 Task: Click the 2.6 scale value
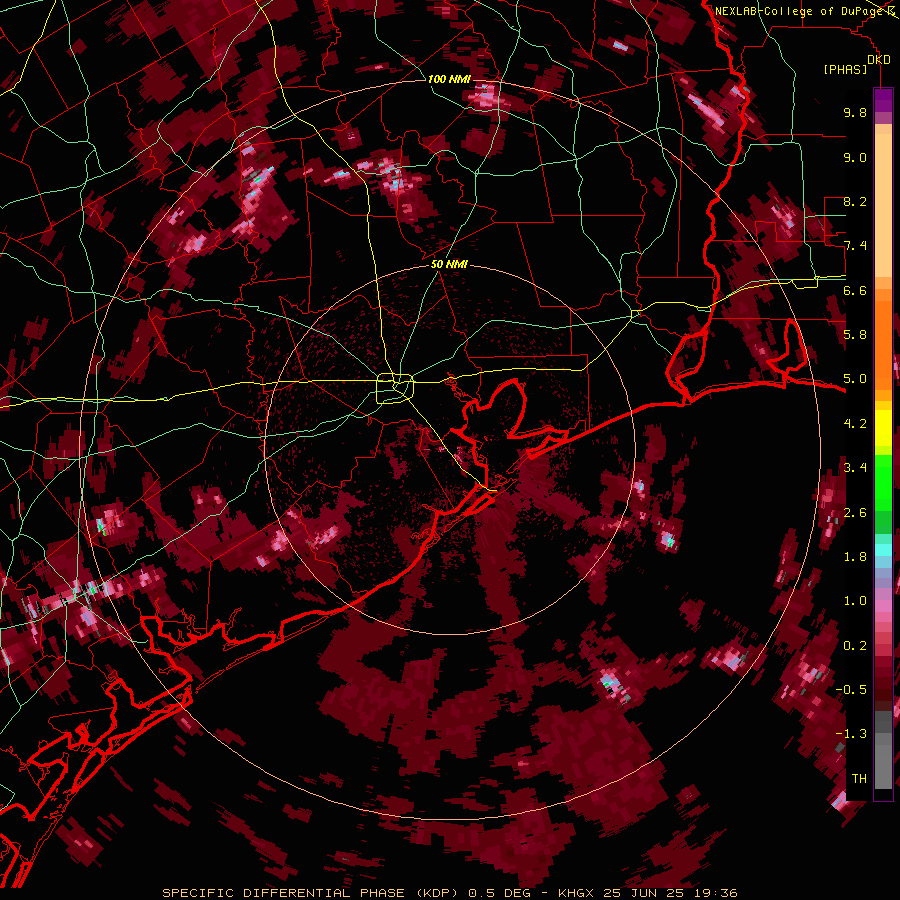tap(855, 513)
